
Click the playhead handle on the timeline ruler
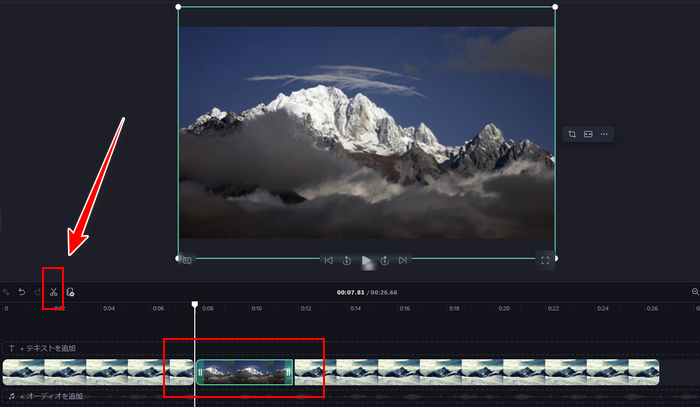pyautogui.click(x=195, y=304)
